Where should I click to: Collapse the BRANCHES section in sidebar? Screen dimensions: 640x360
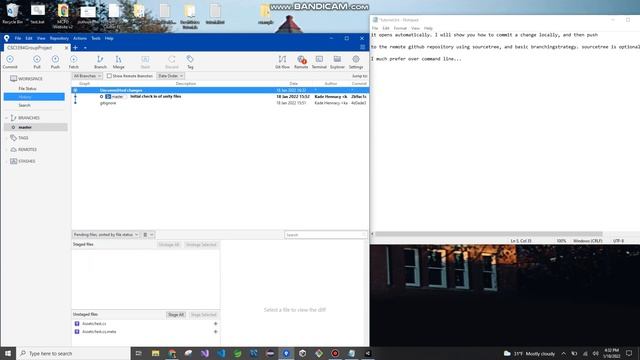click(x=6, y=118)
